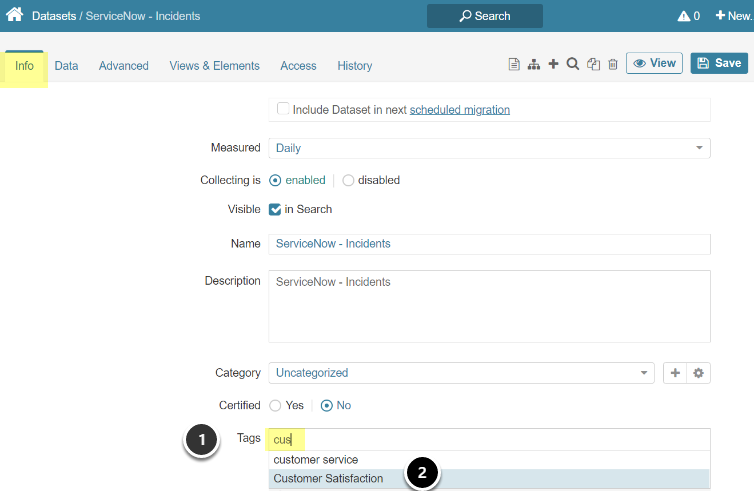Switch to the Info tab
Screen dimensions: 754x491
(x=24, y=66)
